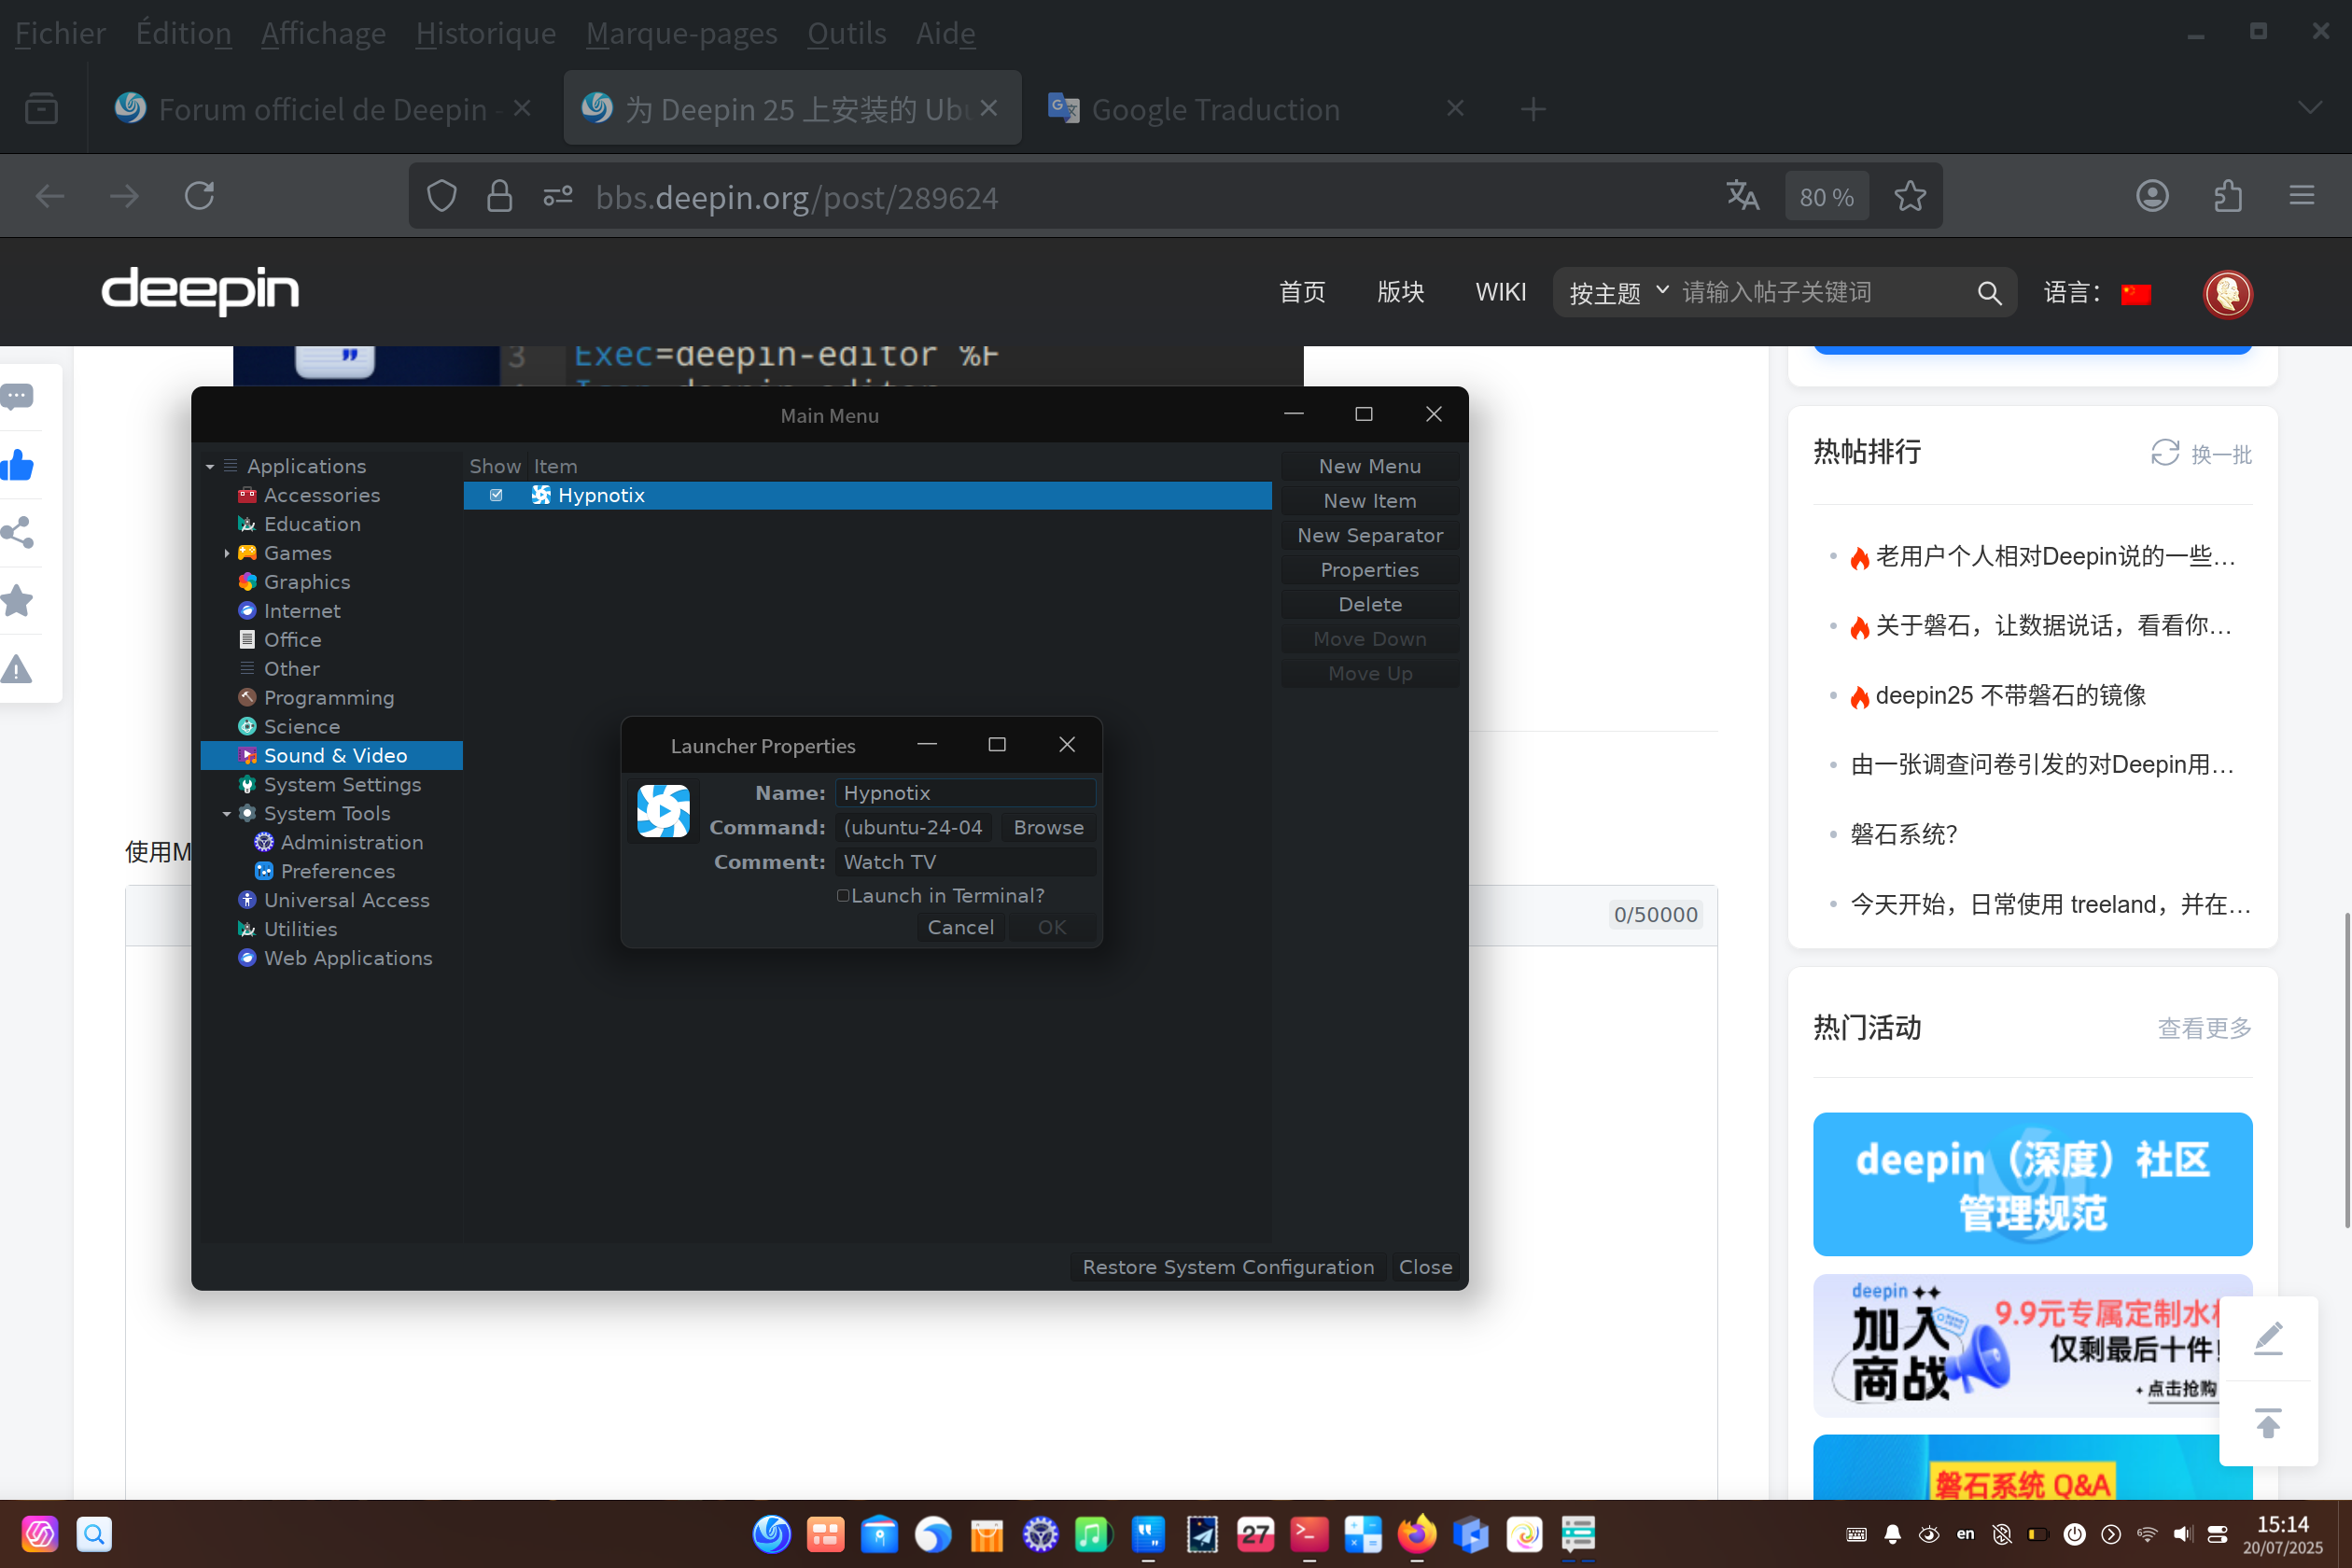Click the back-to-top arrow icon
The image size is (2352, 1568).
point(2268,1422)
